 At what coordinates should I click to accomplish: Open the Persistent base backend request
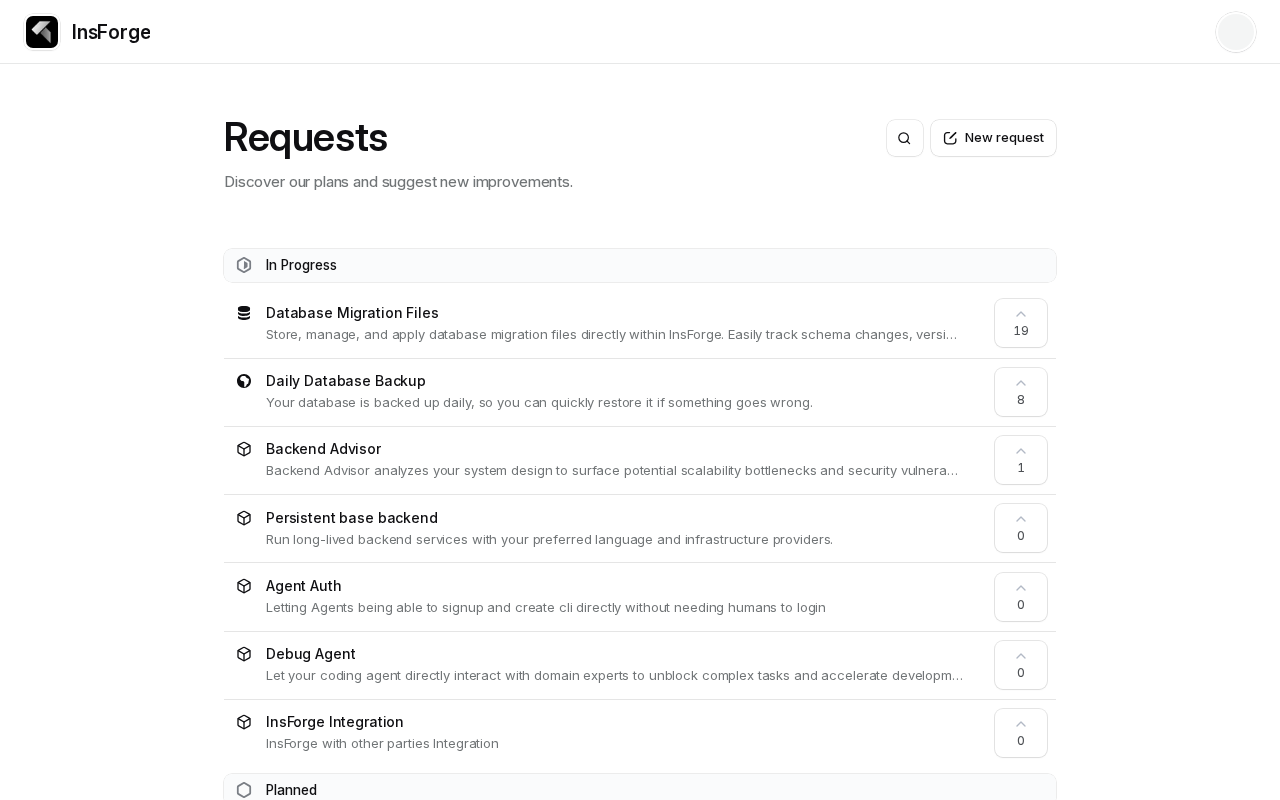click(x=352, y=518)
